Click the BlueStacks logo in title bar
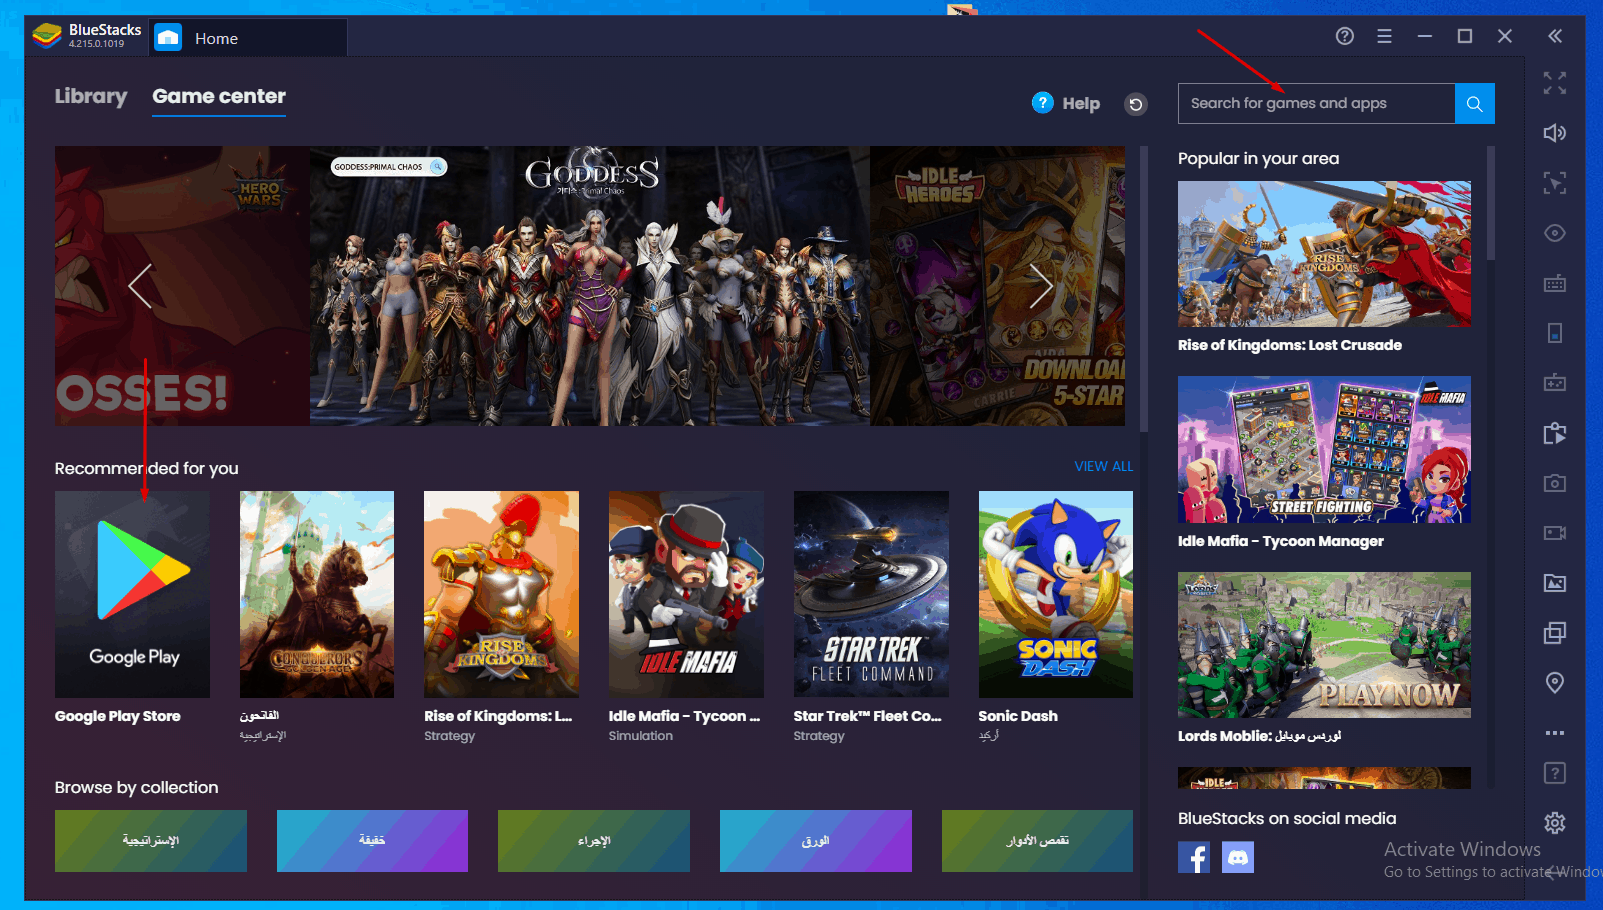1603x910 pixels. (47, 36)
